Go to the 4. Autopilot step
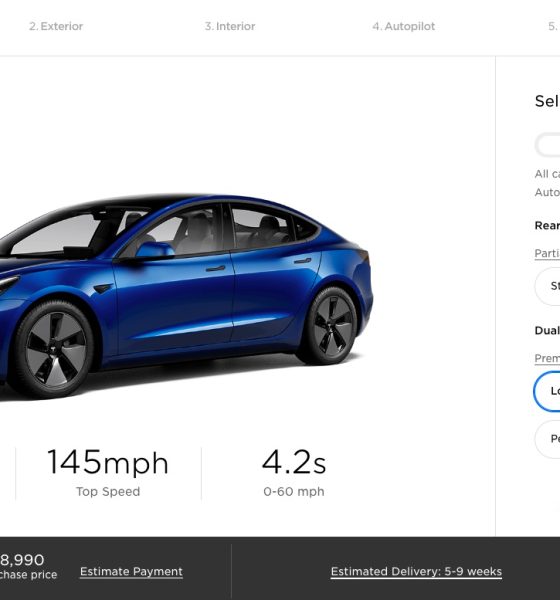560x600 pixels. point(403,26)
